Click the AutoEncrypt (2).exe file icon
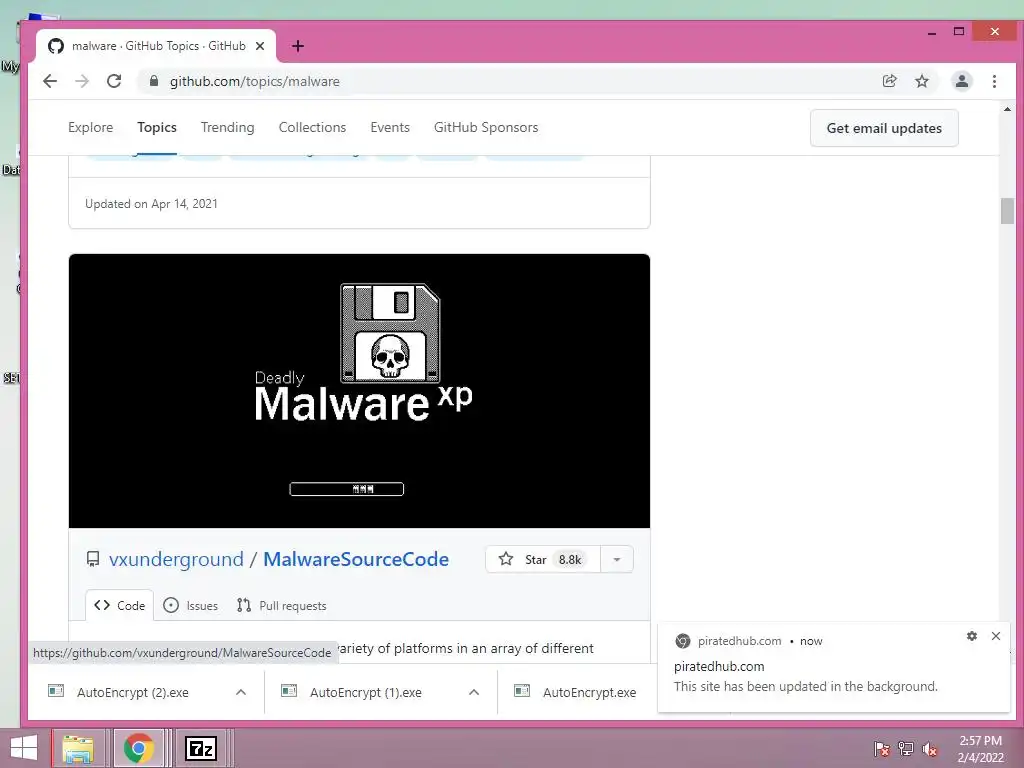This screenshot has height=768, width=1024. (56, 691)
